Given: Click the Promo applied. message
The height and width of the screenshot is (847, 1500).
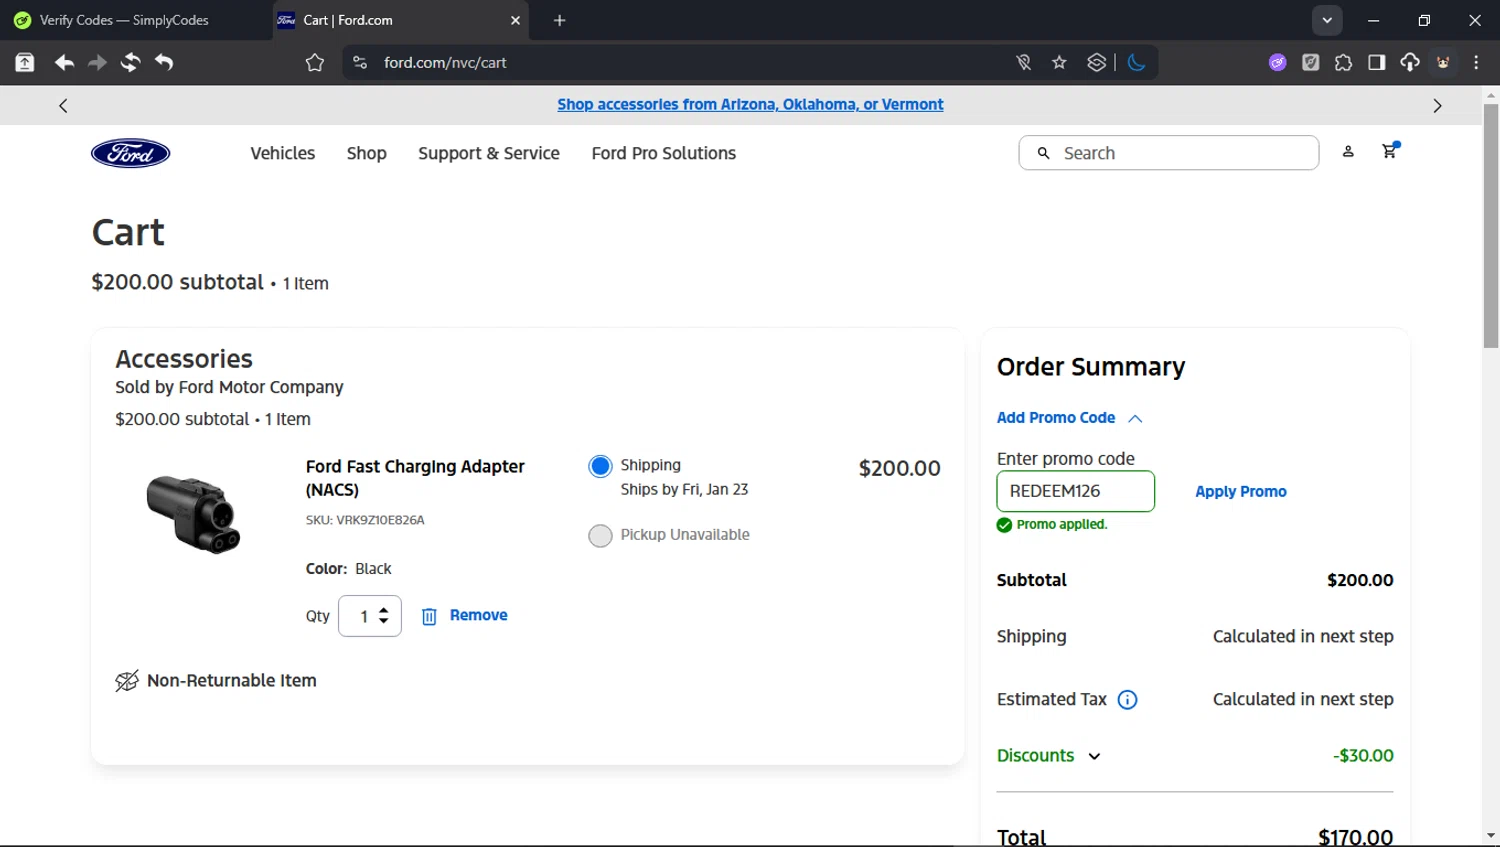Looking at the screenshot, I should coord(1062,524).
